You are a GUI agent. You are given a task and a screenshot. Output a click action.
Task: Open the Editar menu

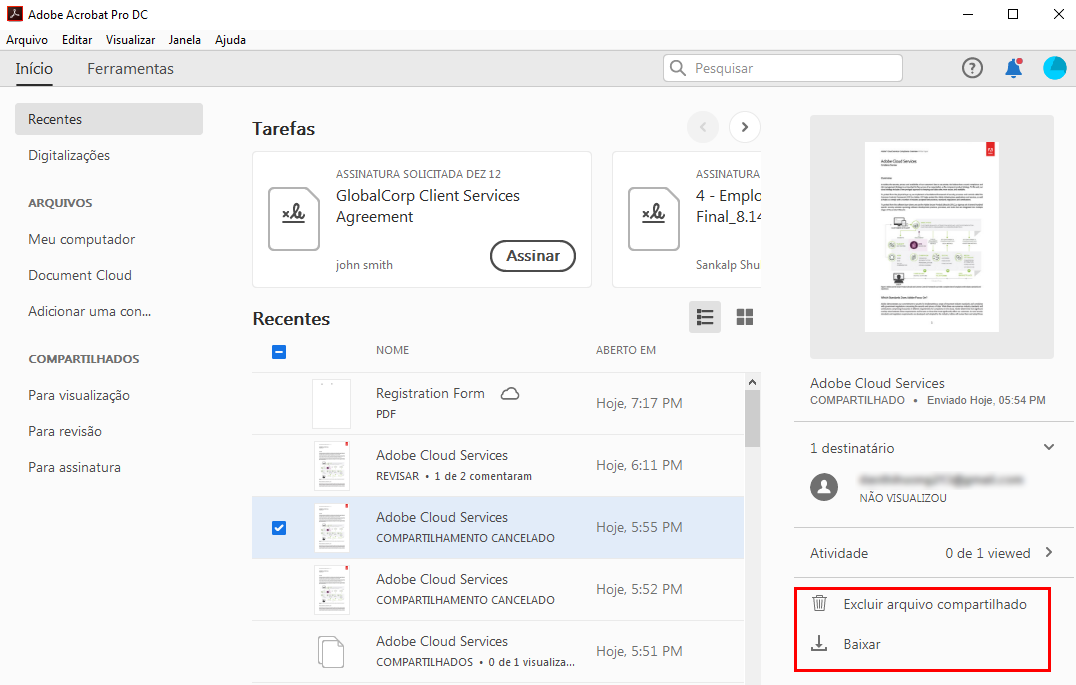tap(77, 40)
